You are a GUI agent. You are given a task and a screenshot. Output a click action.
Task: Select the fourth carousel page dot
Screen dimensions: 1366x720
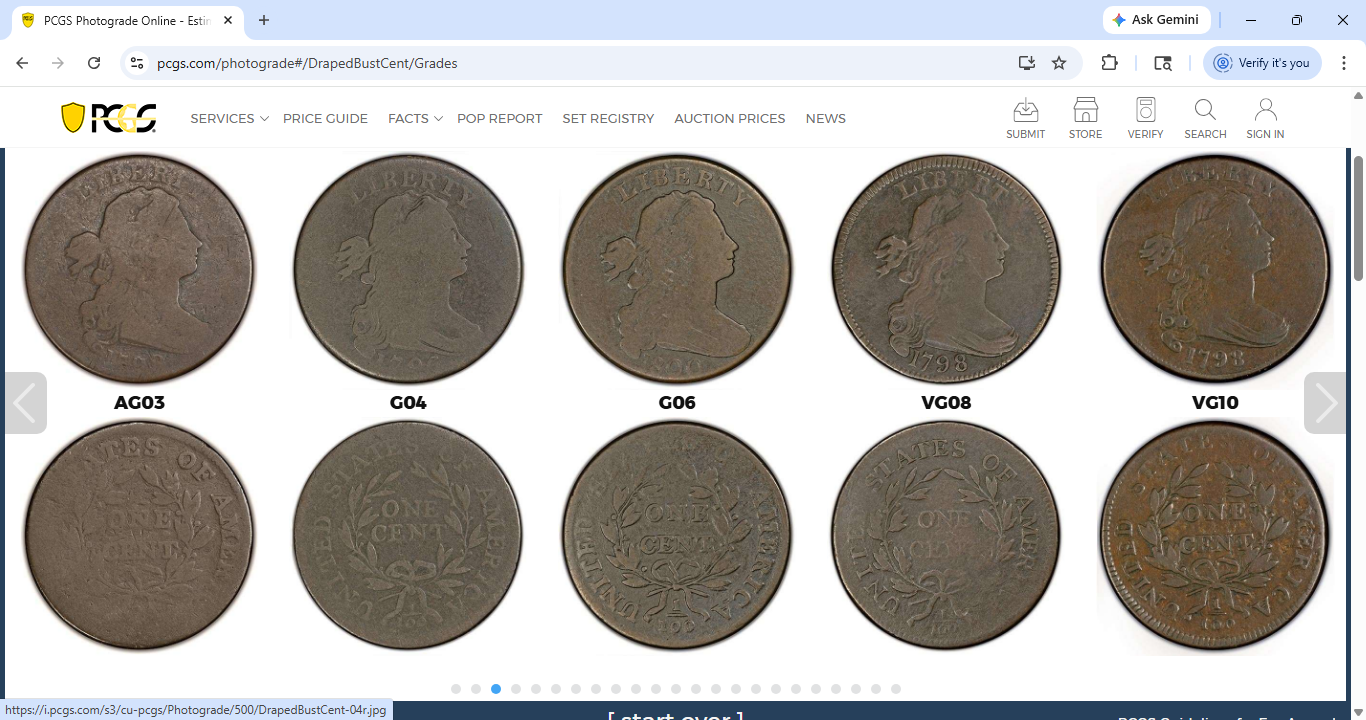coord(516,689)
